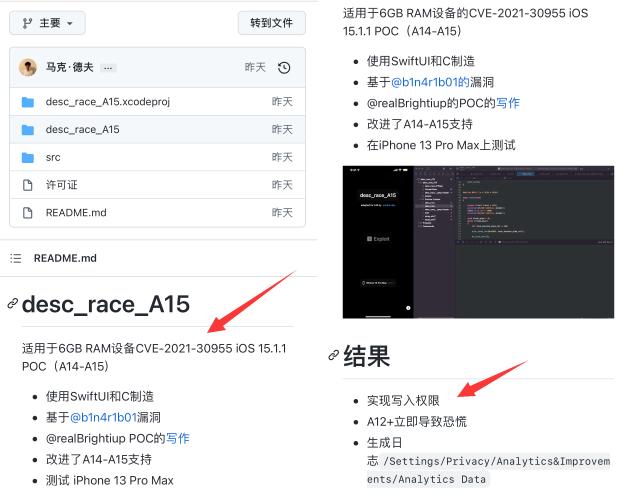Click 改进了A14-A15支持 in right panel
Viewport: 634px width, 498px height.
(420, 124)
